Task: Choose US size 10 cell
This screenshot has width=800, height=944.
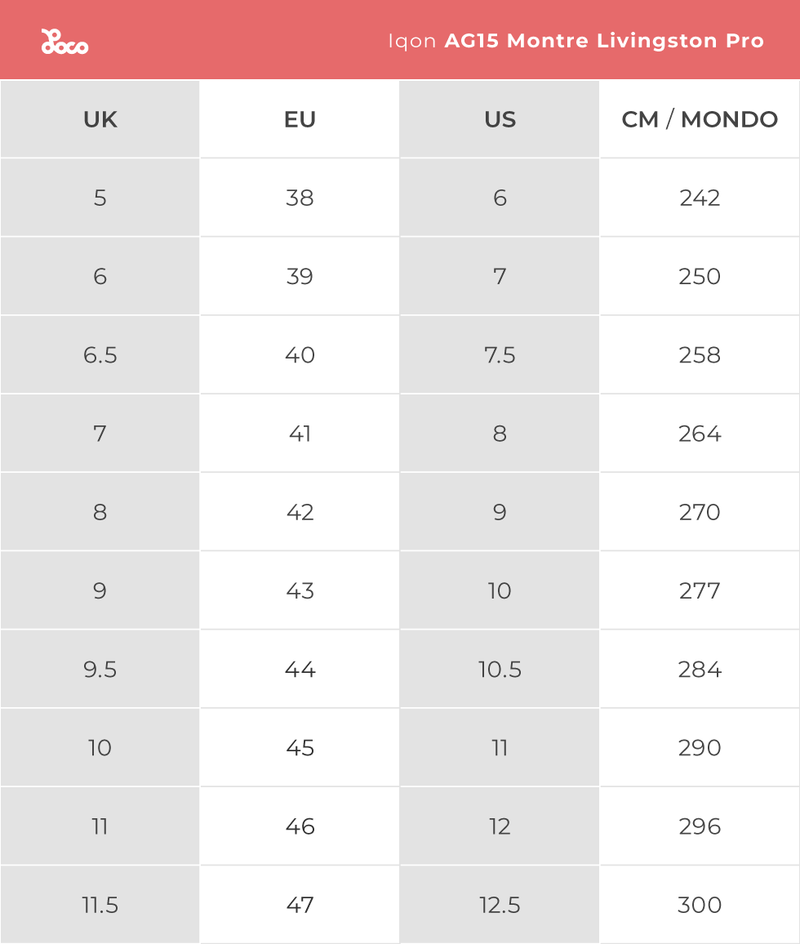Action: 500,591
